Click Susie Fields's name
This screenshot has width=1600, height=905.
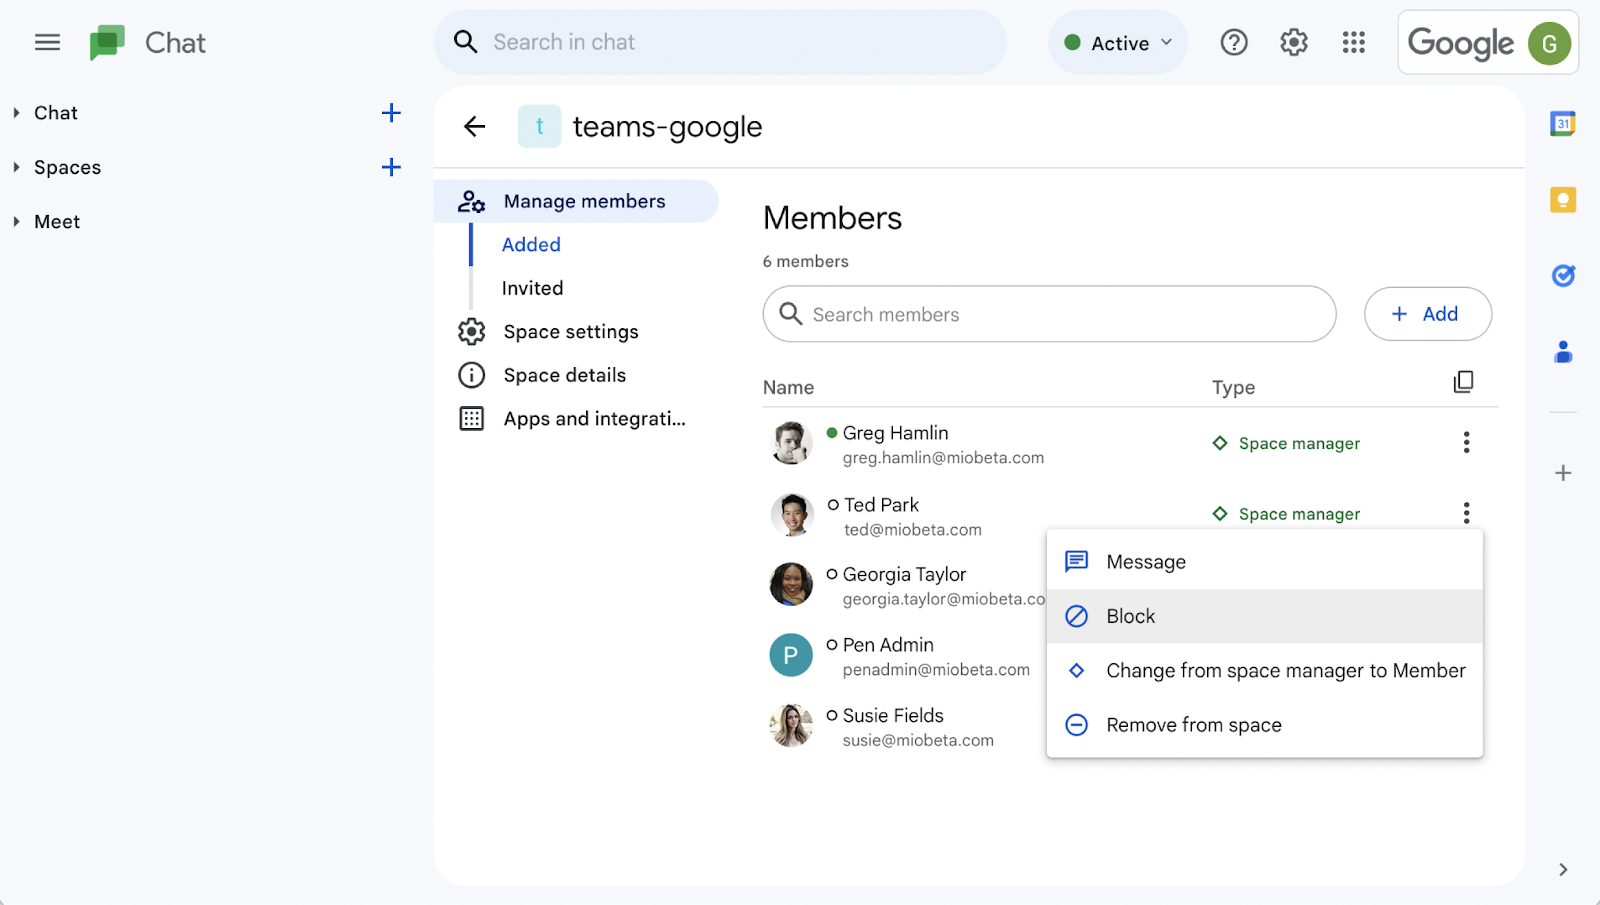(x=893, y=715)
